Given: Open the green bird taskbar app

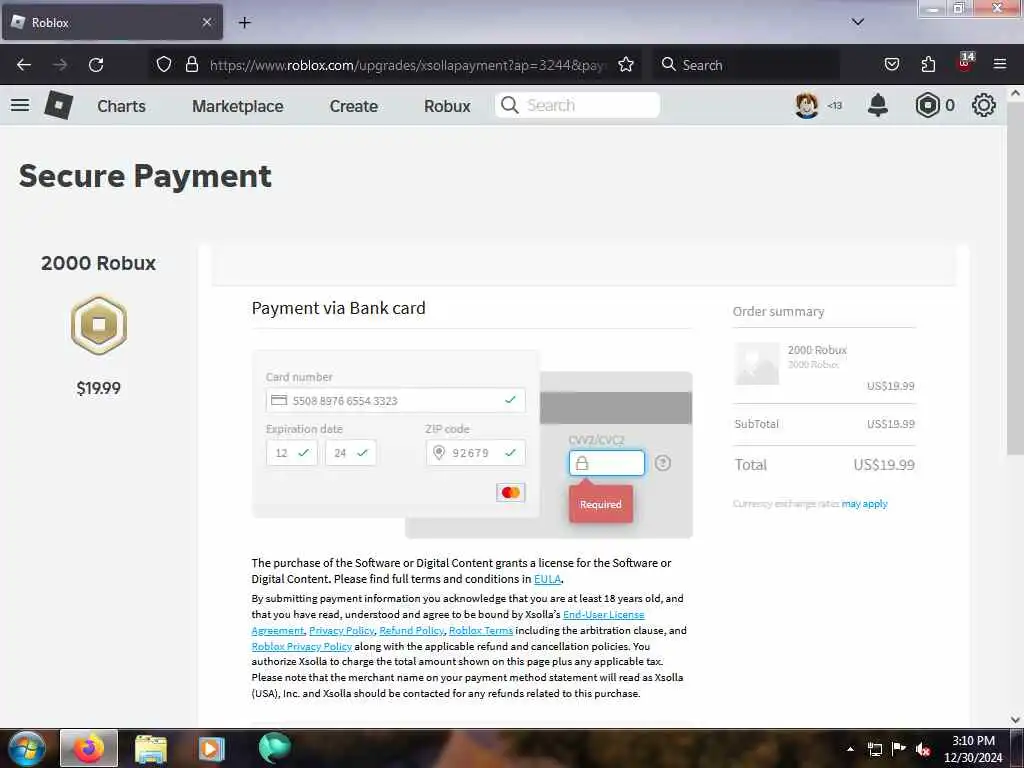Looking at the screenshot, I should [x=274, y=748].
